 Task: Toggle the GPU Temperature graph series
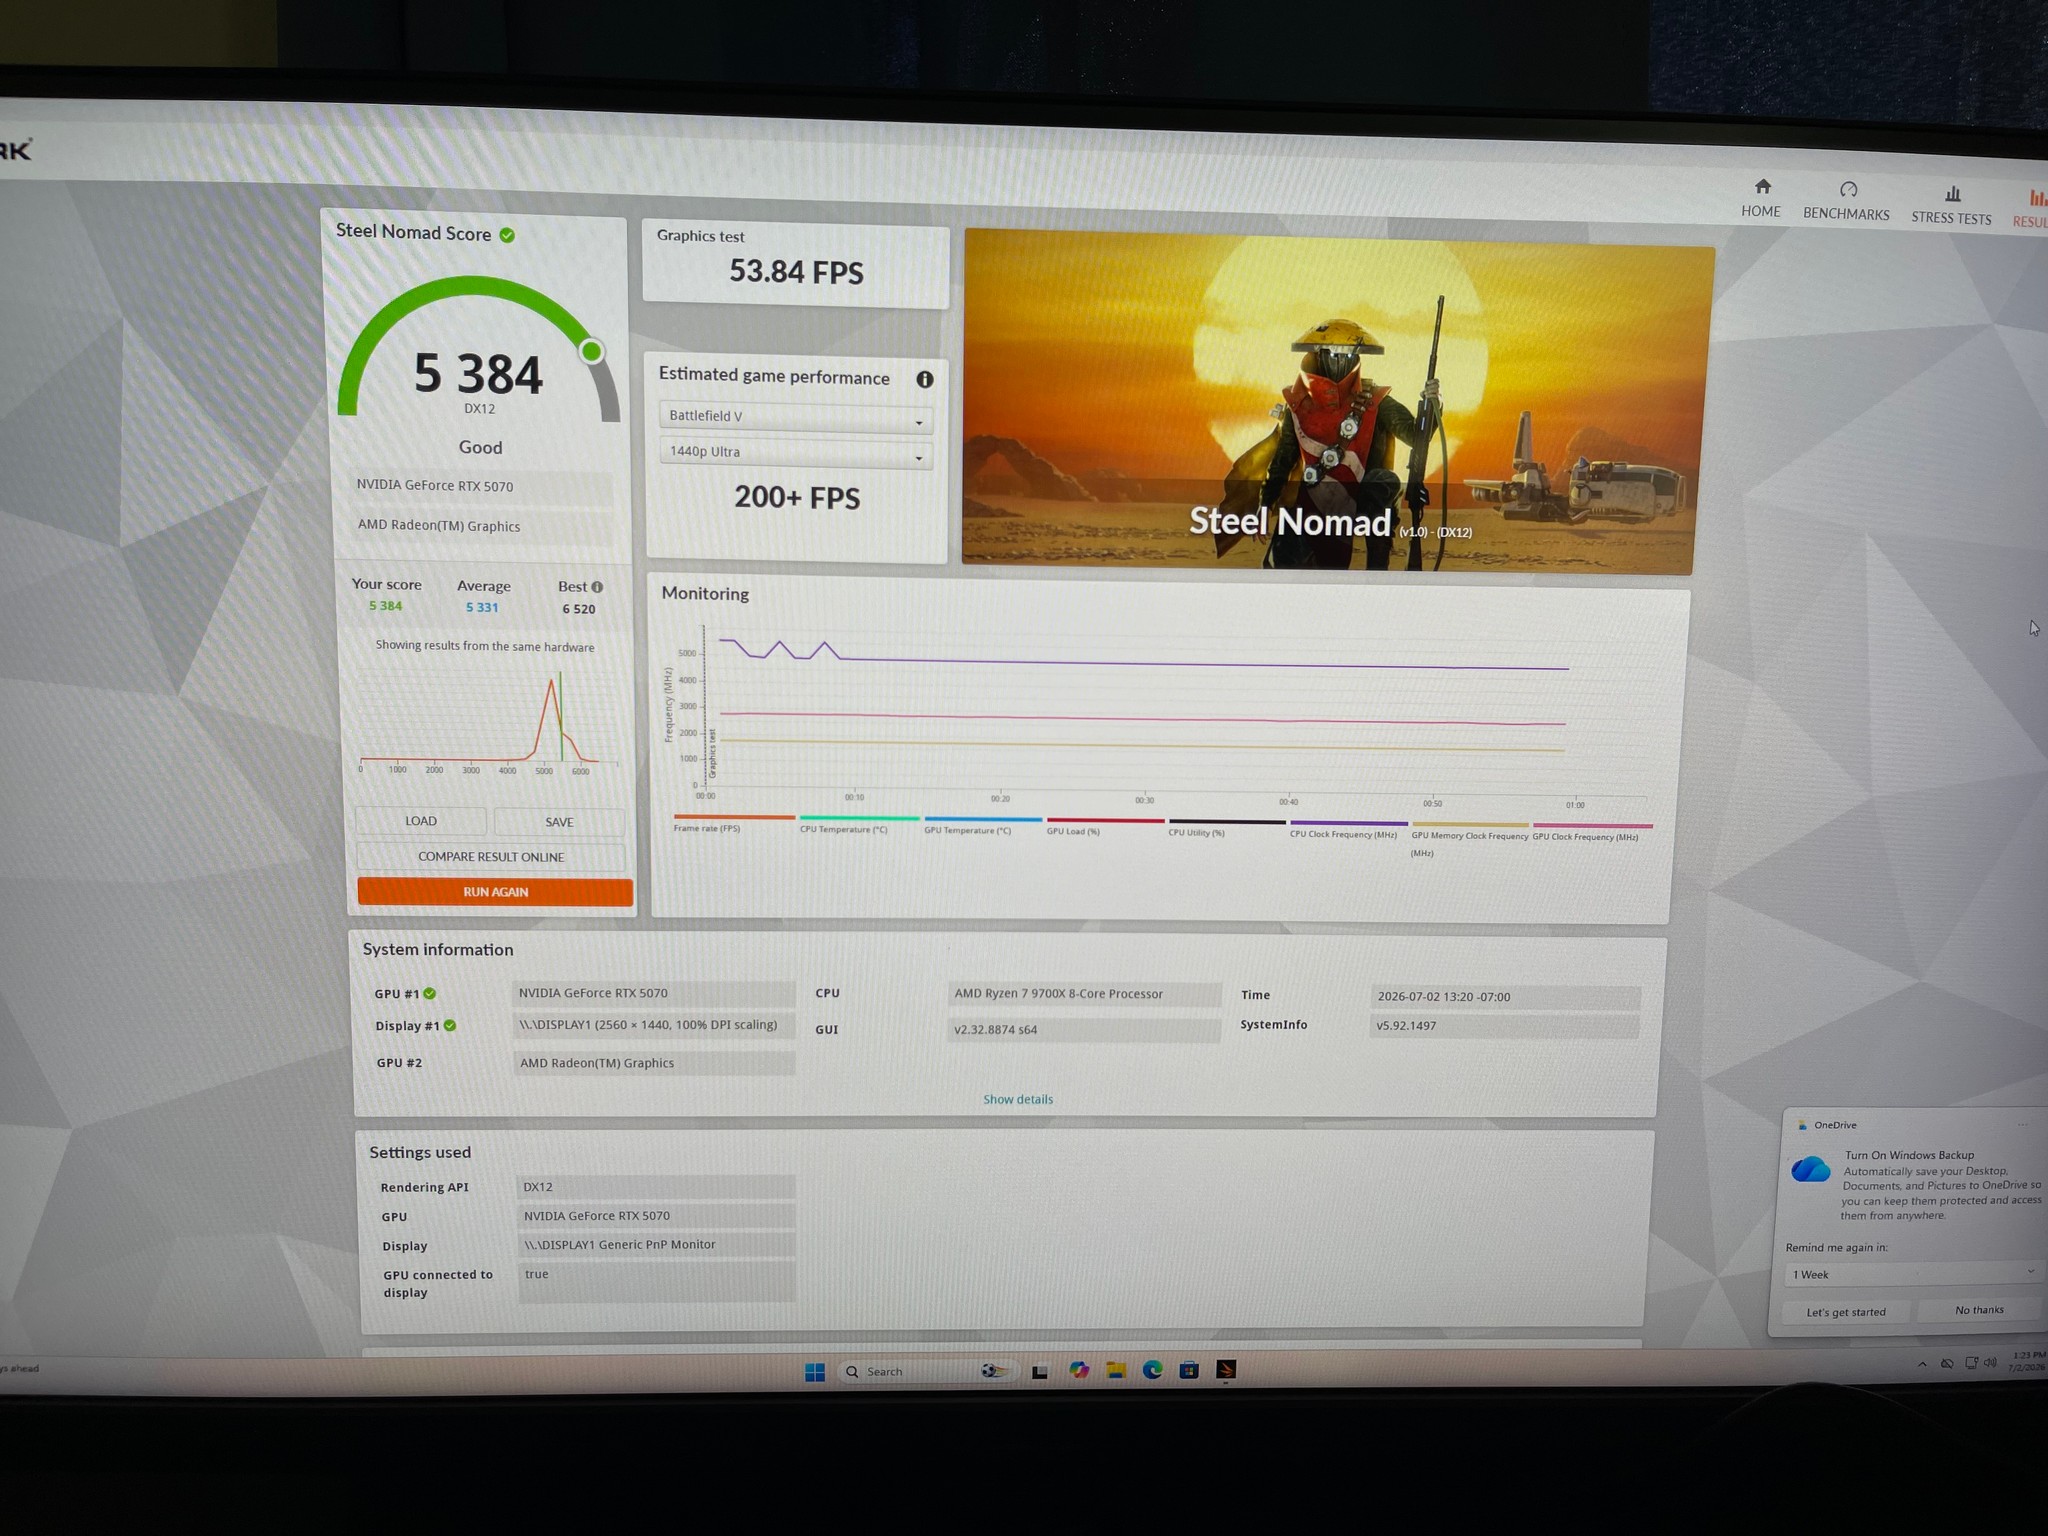(981, 825)
